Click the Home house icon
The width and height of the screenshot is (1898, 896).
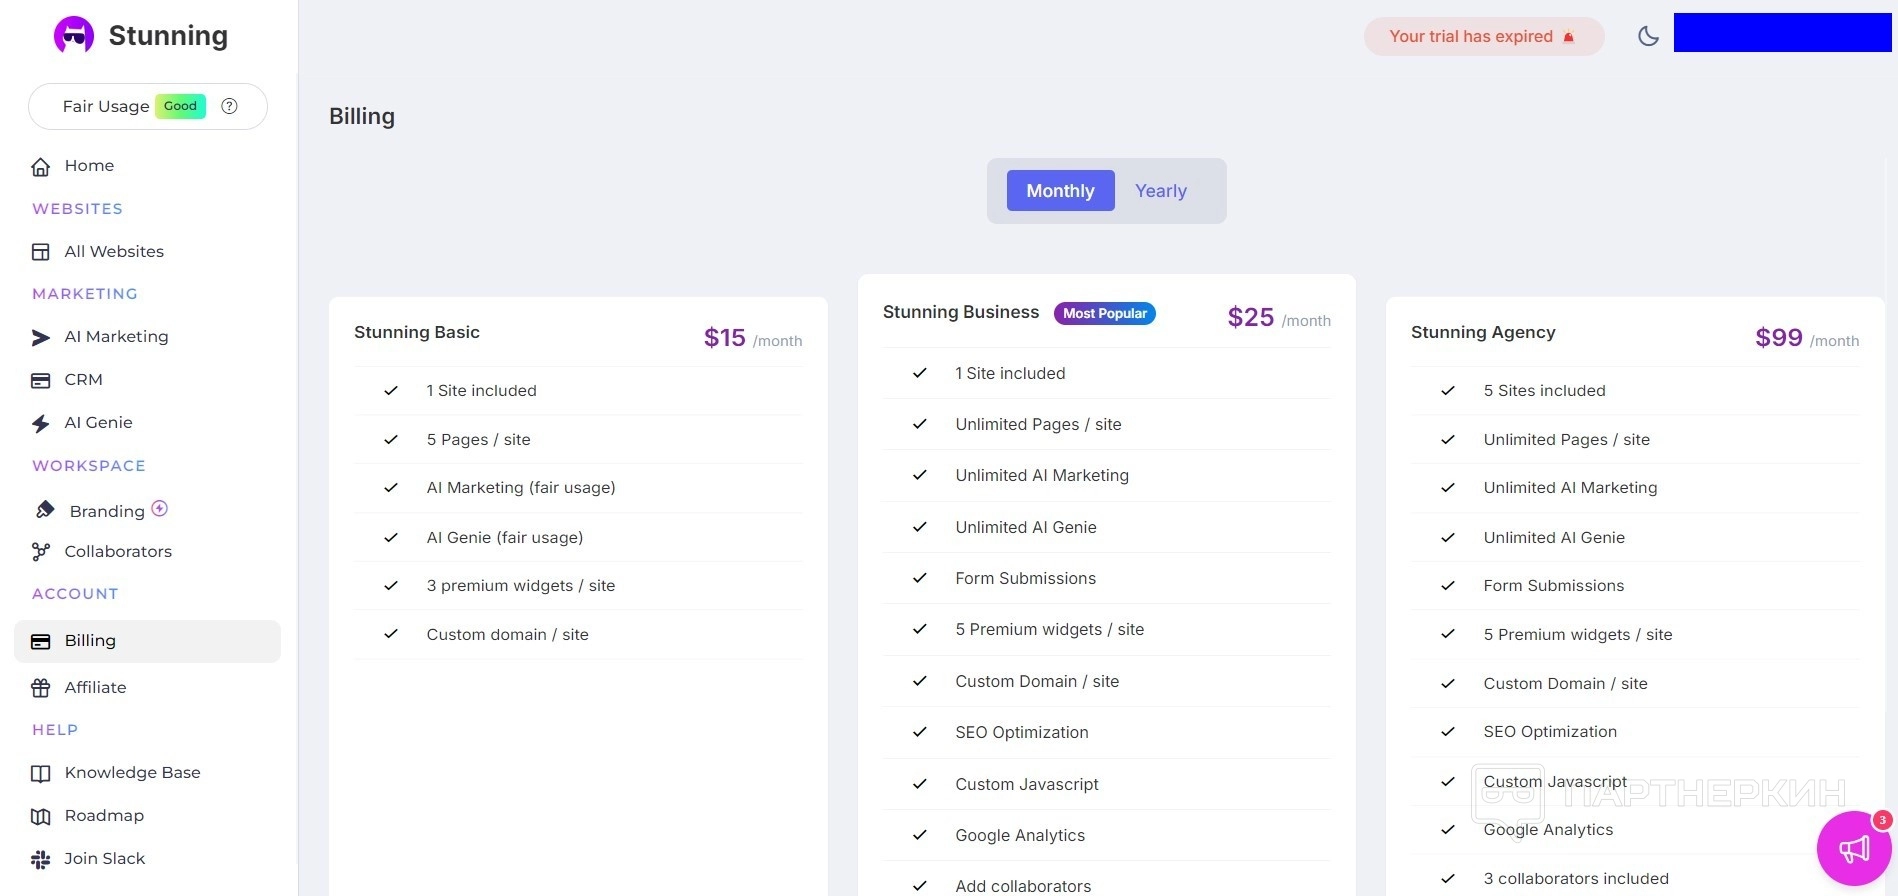[41, 166]
